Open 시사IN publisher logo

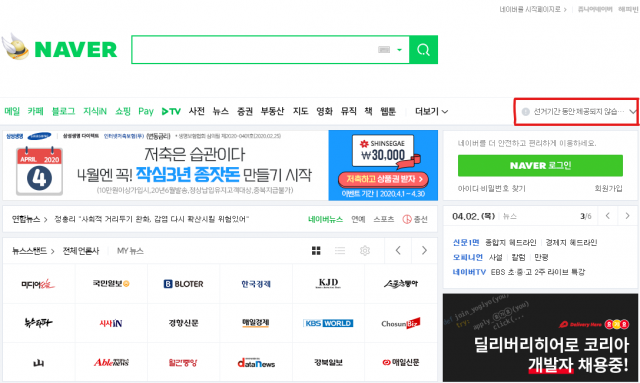click(x=111, y=323)
